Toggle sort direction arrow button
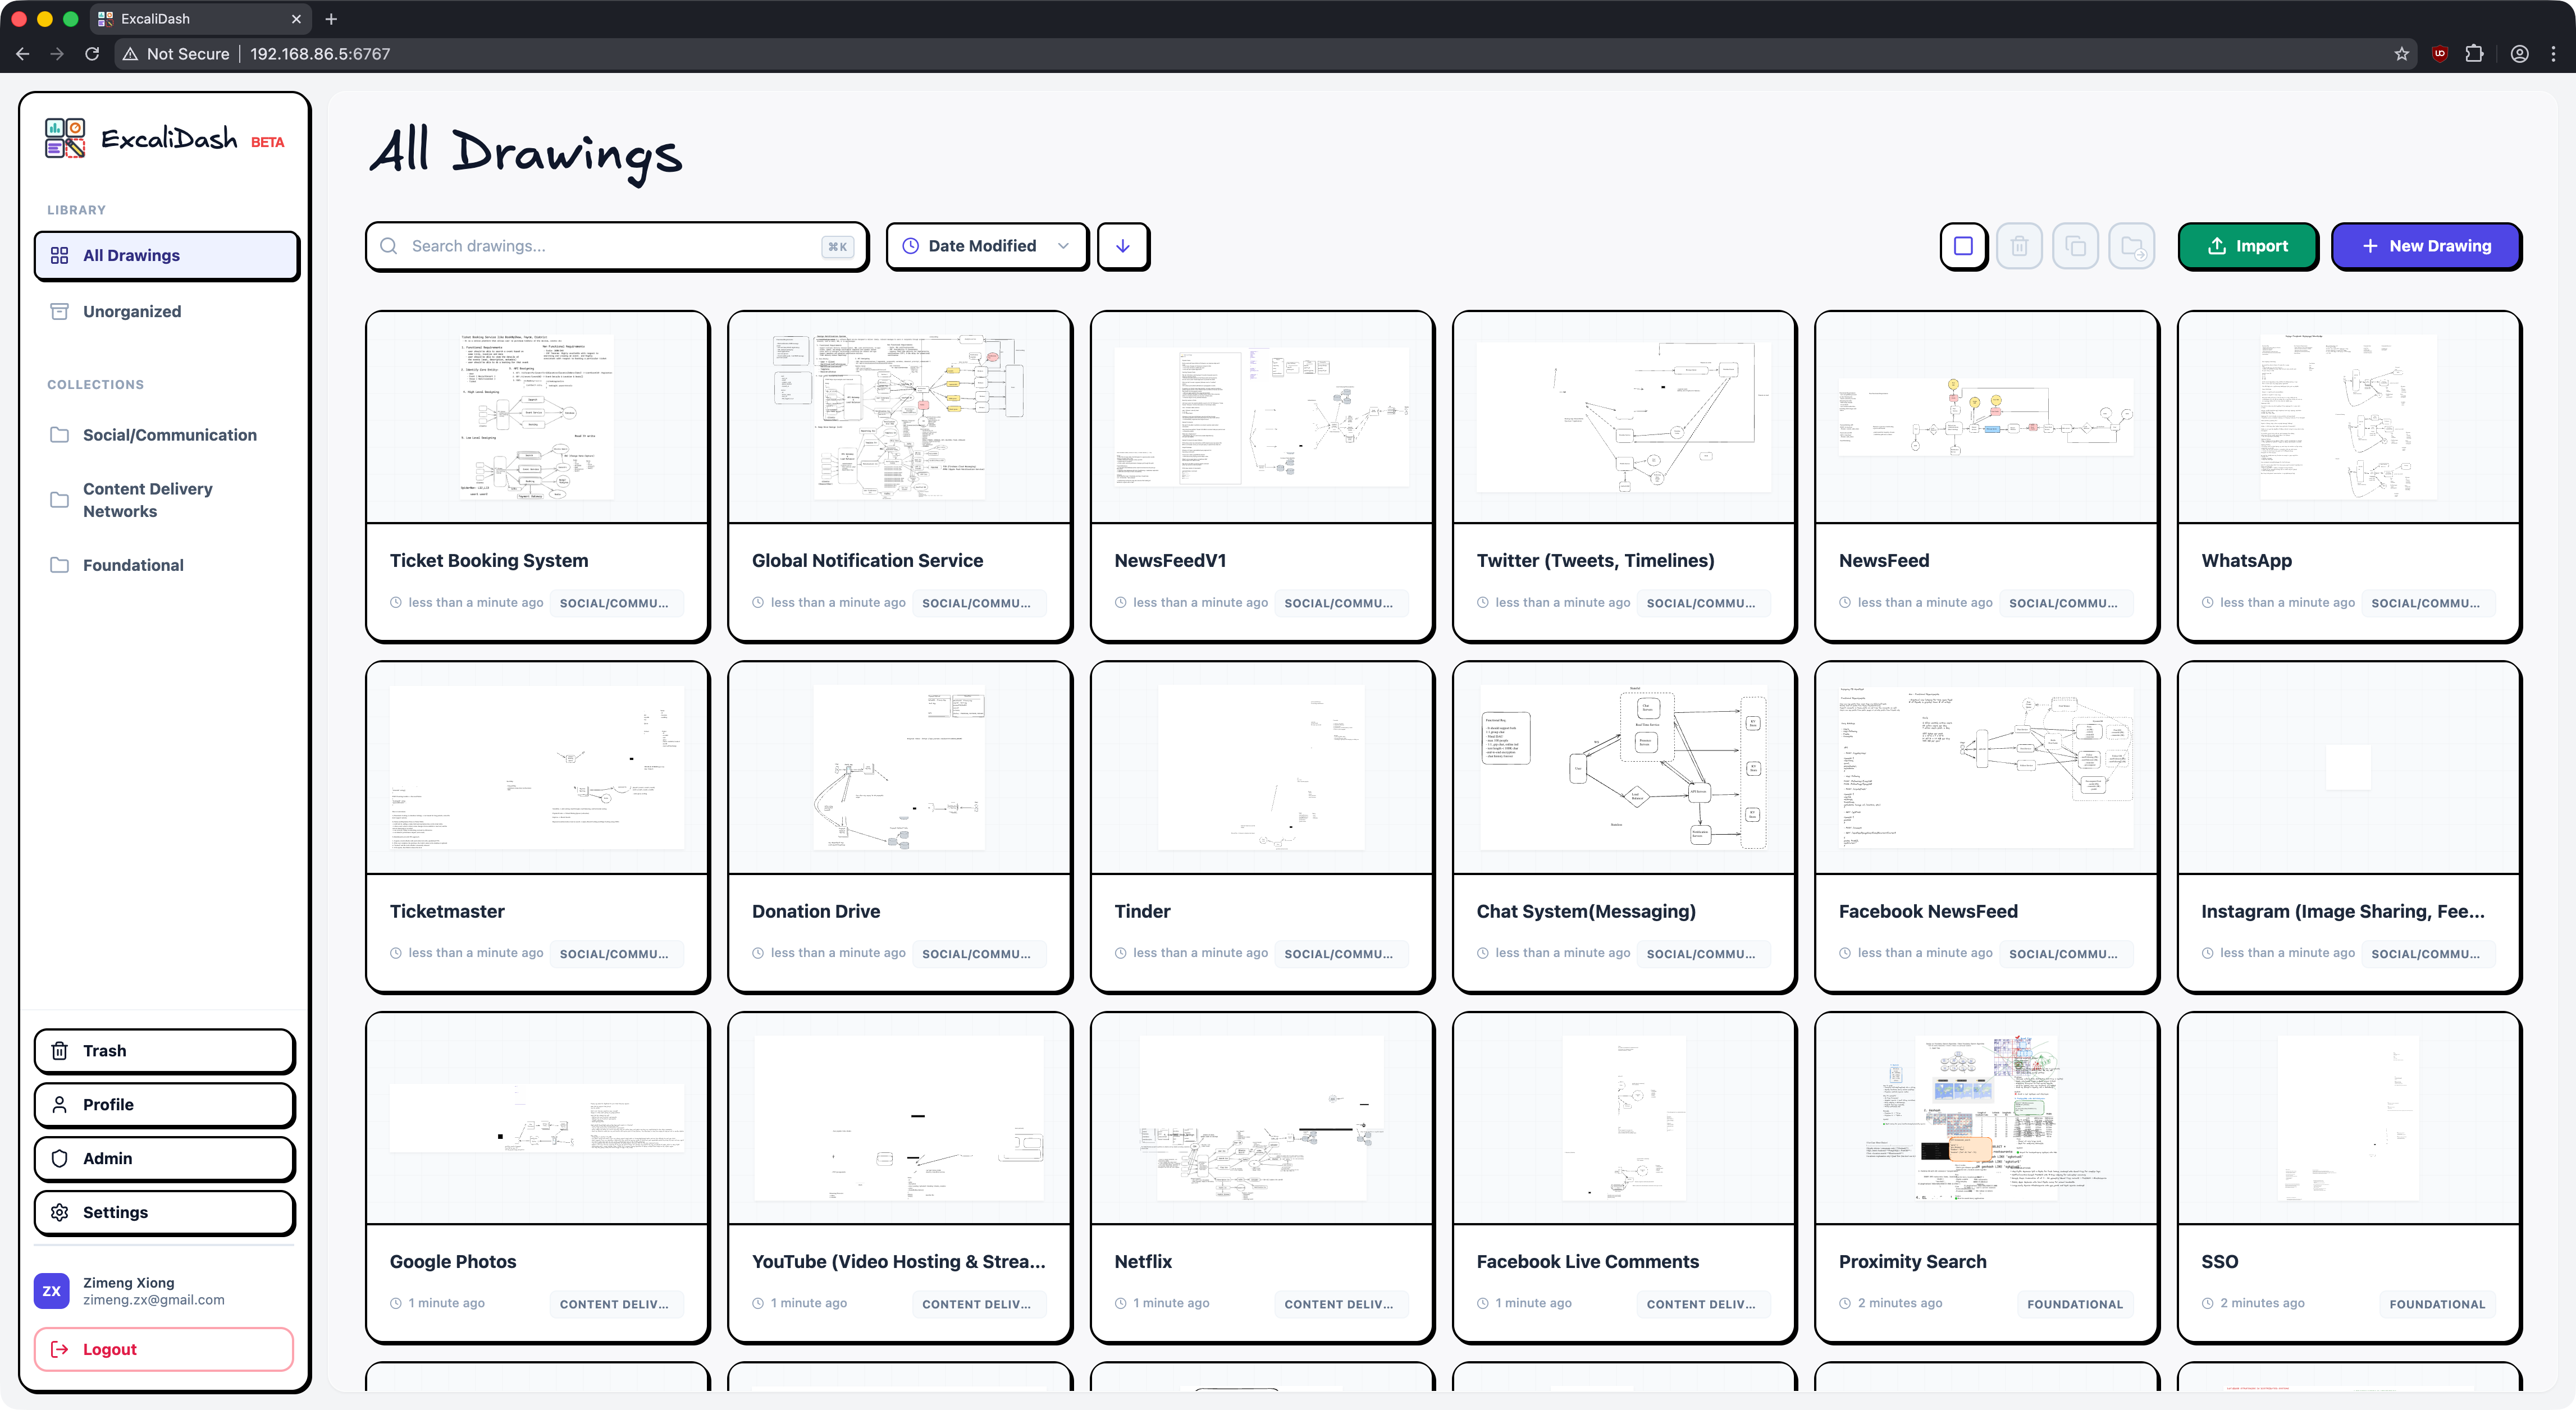The image size is (2576, 1410). (1123, 246)
